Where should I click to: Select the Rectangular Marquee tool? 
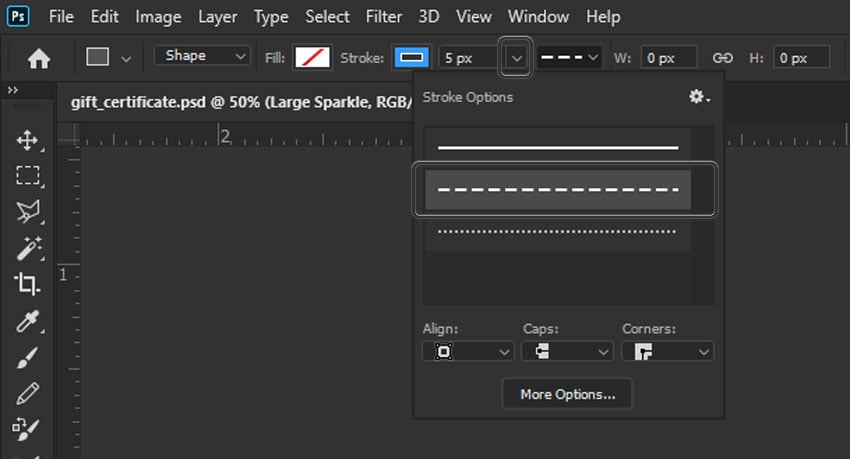click(28, 176)
